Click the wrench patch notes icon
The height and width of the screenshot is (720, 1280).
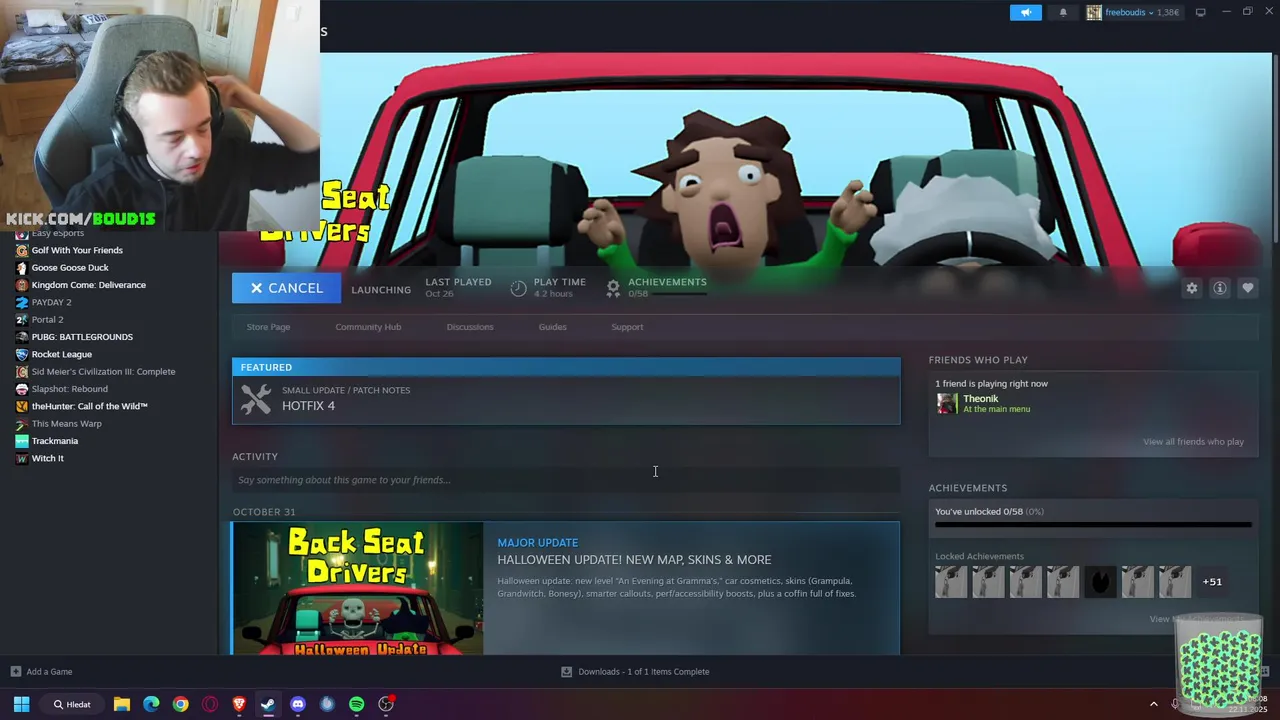256,400
